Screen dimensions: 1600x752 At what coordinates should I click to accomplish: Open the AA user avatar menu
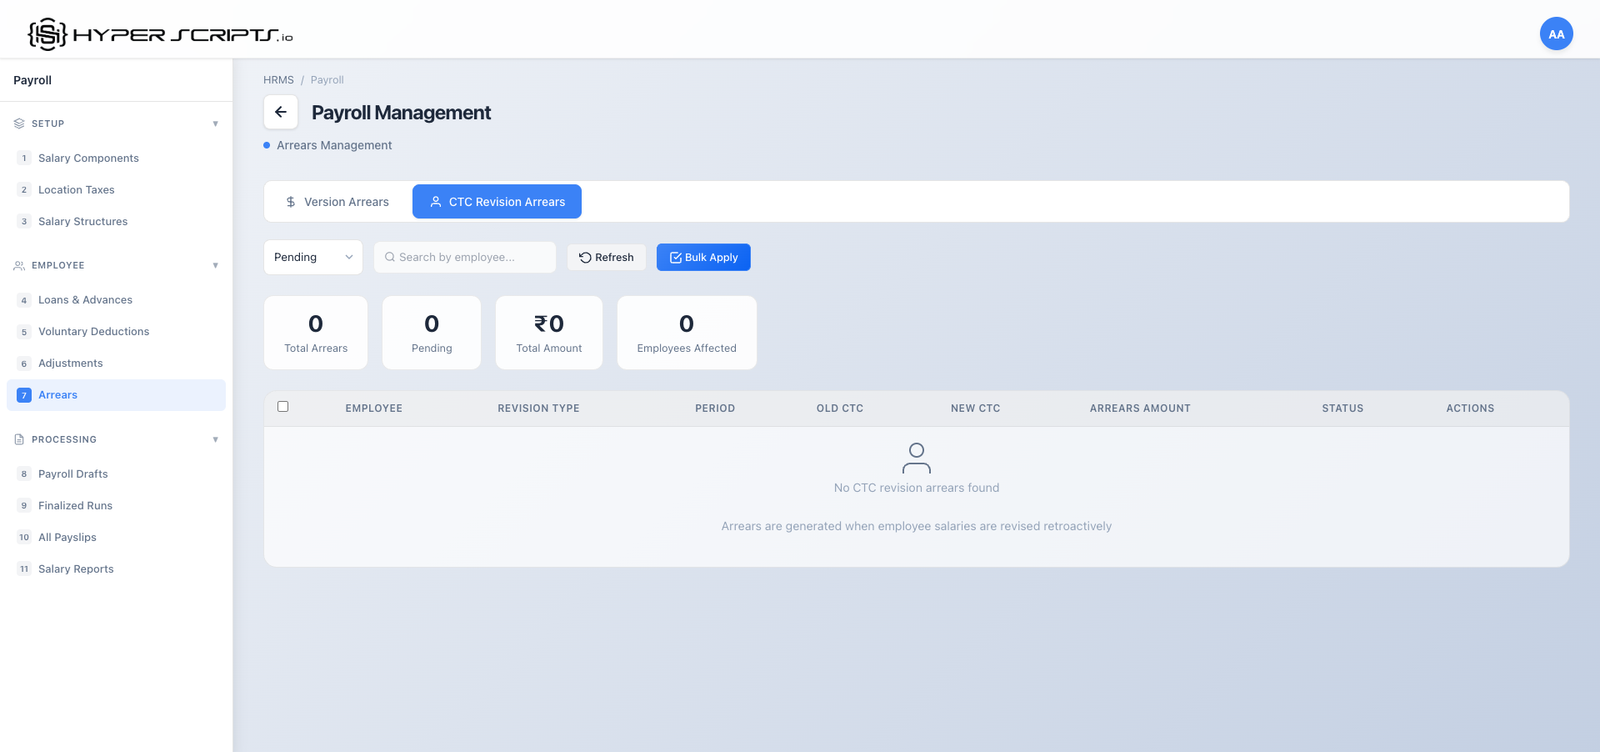1556,34
